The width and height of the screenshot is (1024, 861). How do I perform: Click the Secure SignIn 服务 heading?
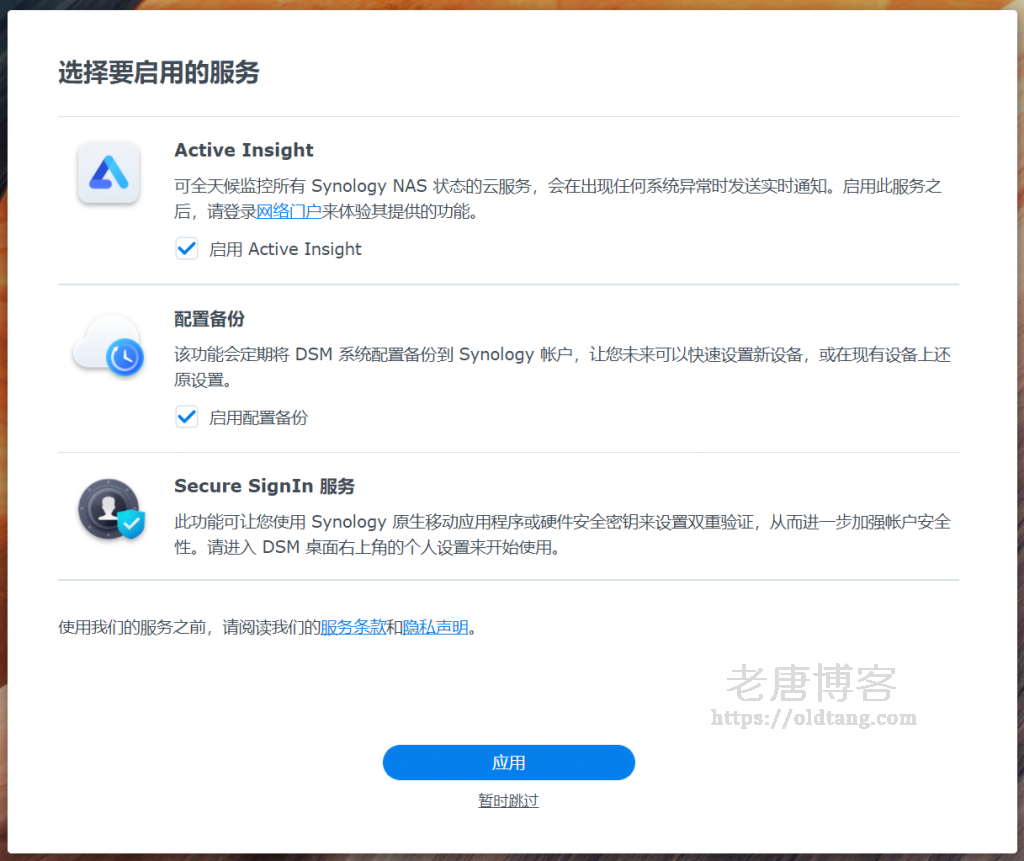(264, 486)
